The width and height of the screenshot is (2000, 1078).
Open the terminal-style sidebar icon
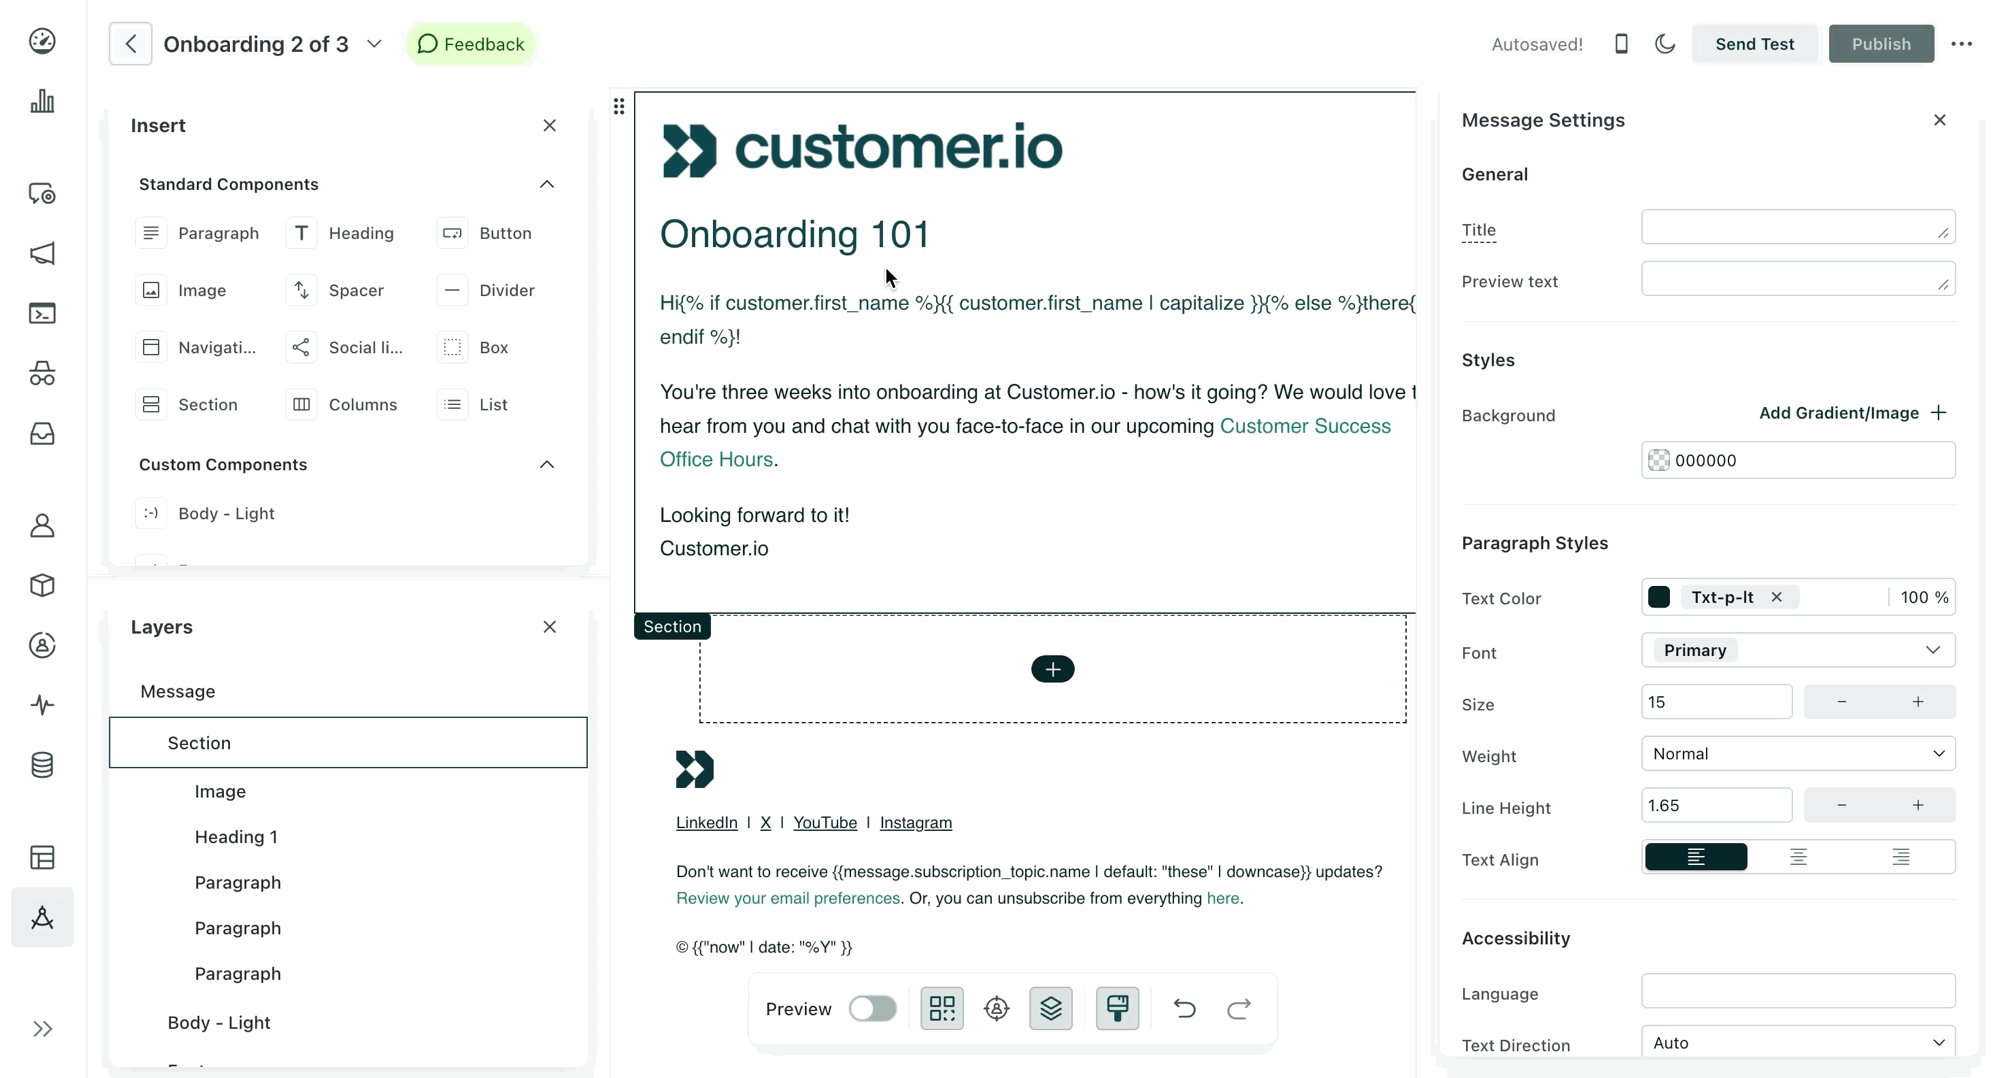point(42,314)
